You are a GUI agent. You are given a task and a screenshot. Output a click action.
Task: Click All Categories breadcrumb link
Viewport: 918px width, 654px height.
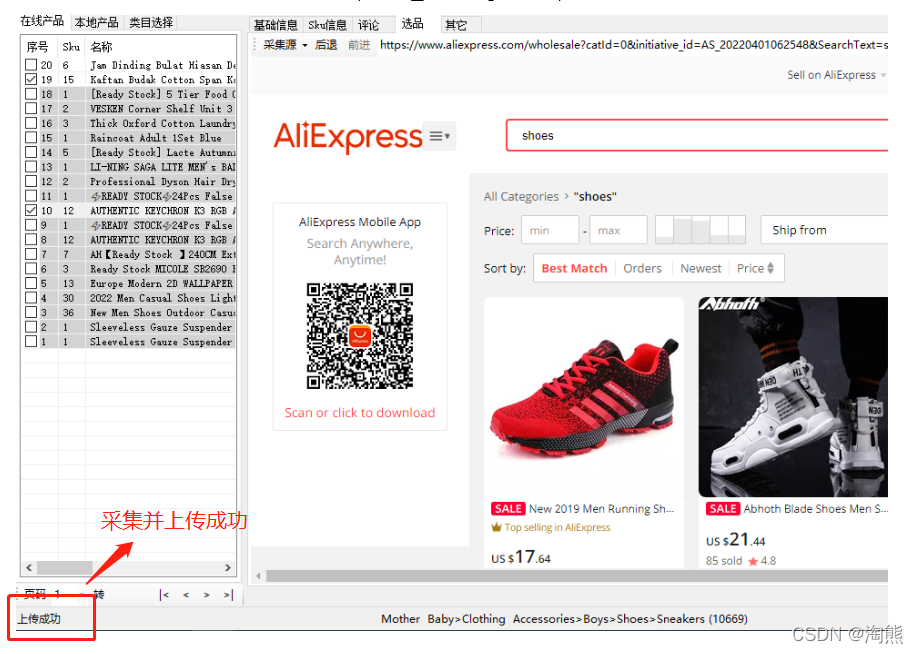[521, 197]
